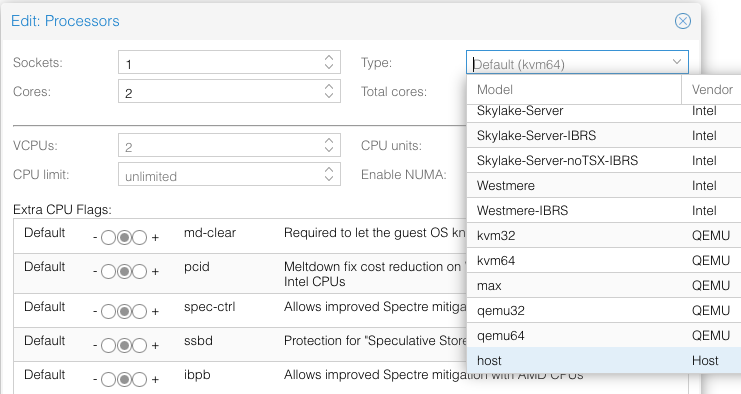Set ibpb flag to off (minus radio)
The width and height of the screenshot is (741, 394).
pyautogui.click(x=108, y=379)
